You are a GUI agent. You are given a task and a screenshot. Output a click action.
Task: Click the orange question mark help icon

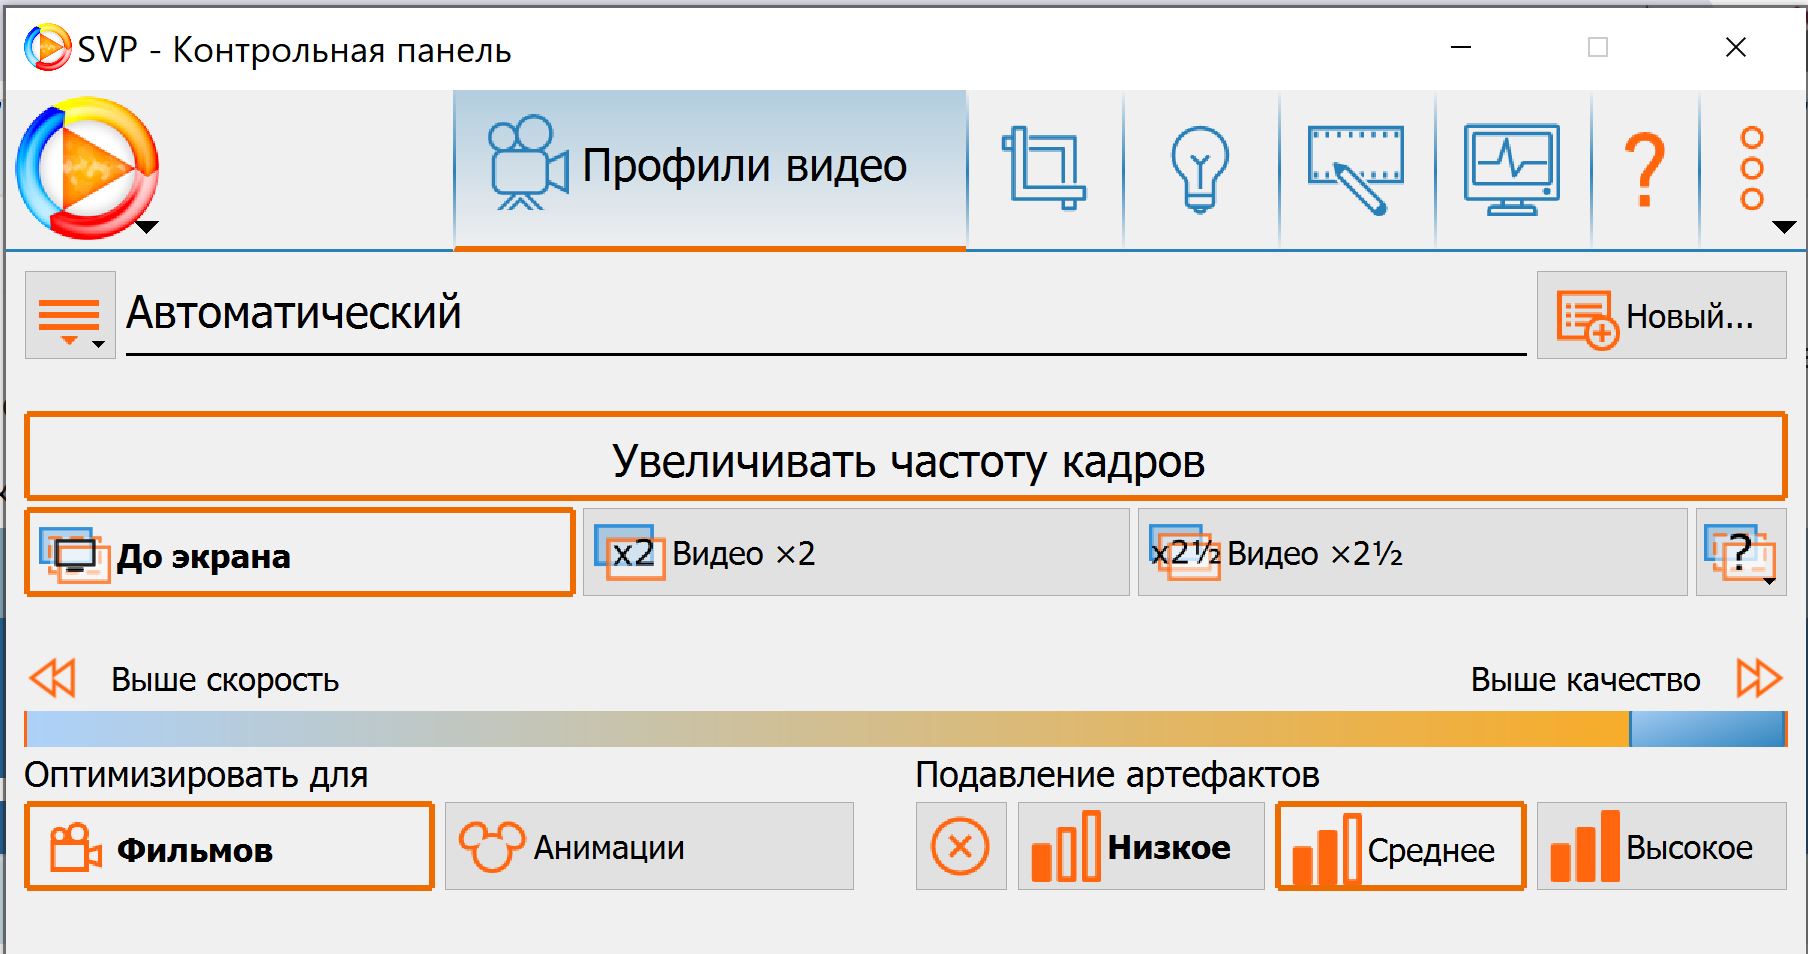coord(1645,170)
